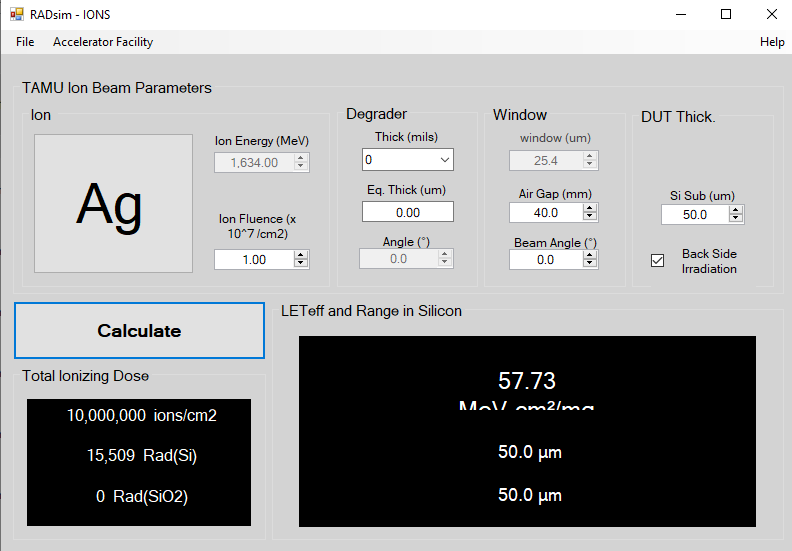Click the Air Gap value 40.0 field
Screen dimensions: 792x551
click(x=546, y=213)
